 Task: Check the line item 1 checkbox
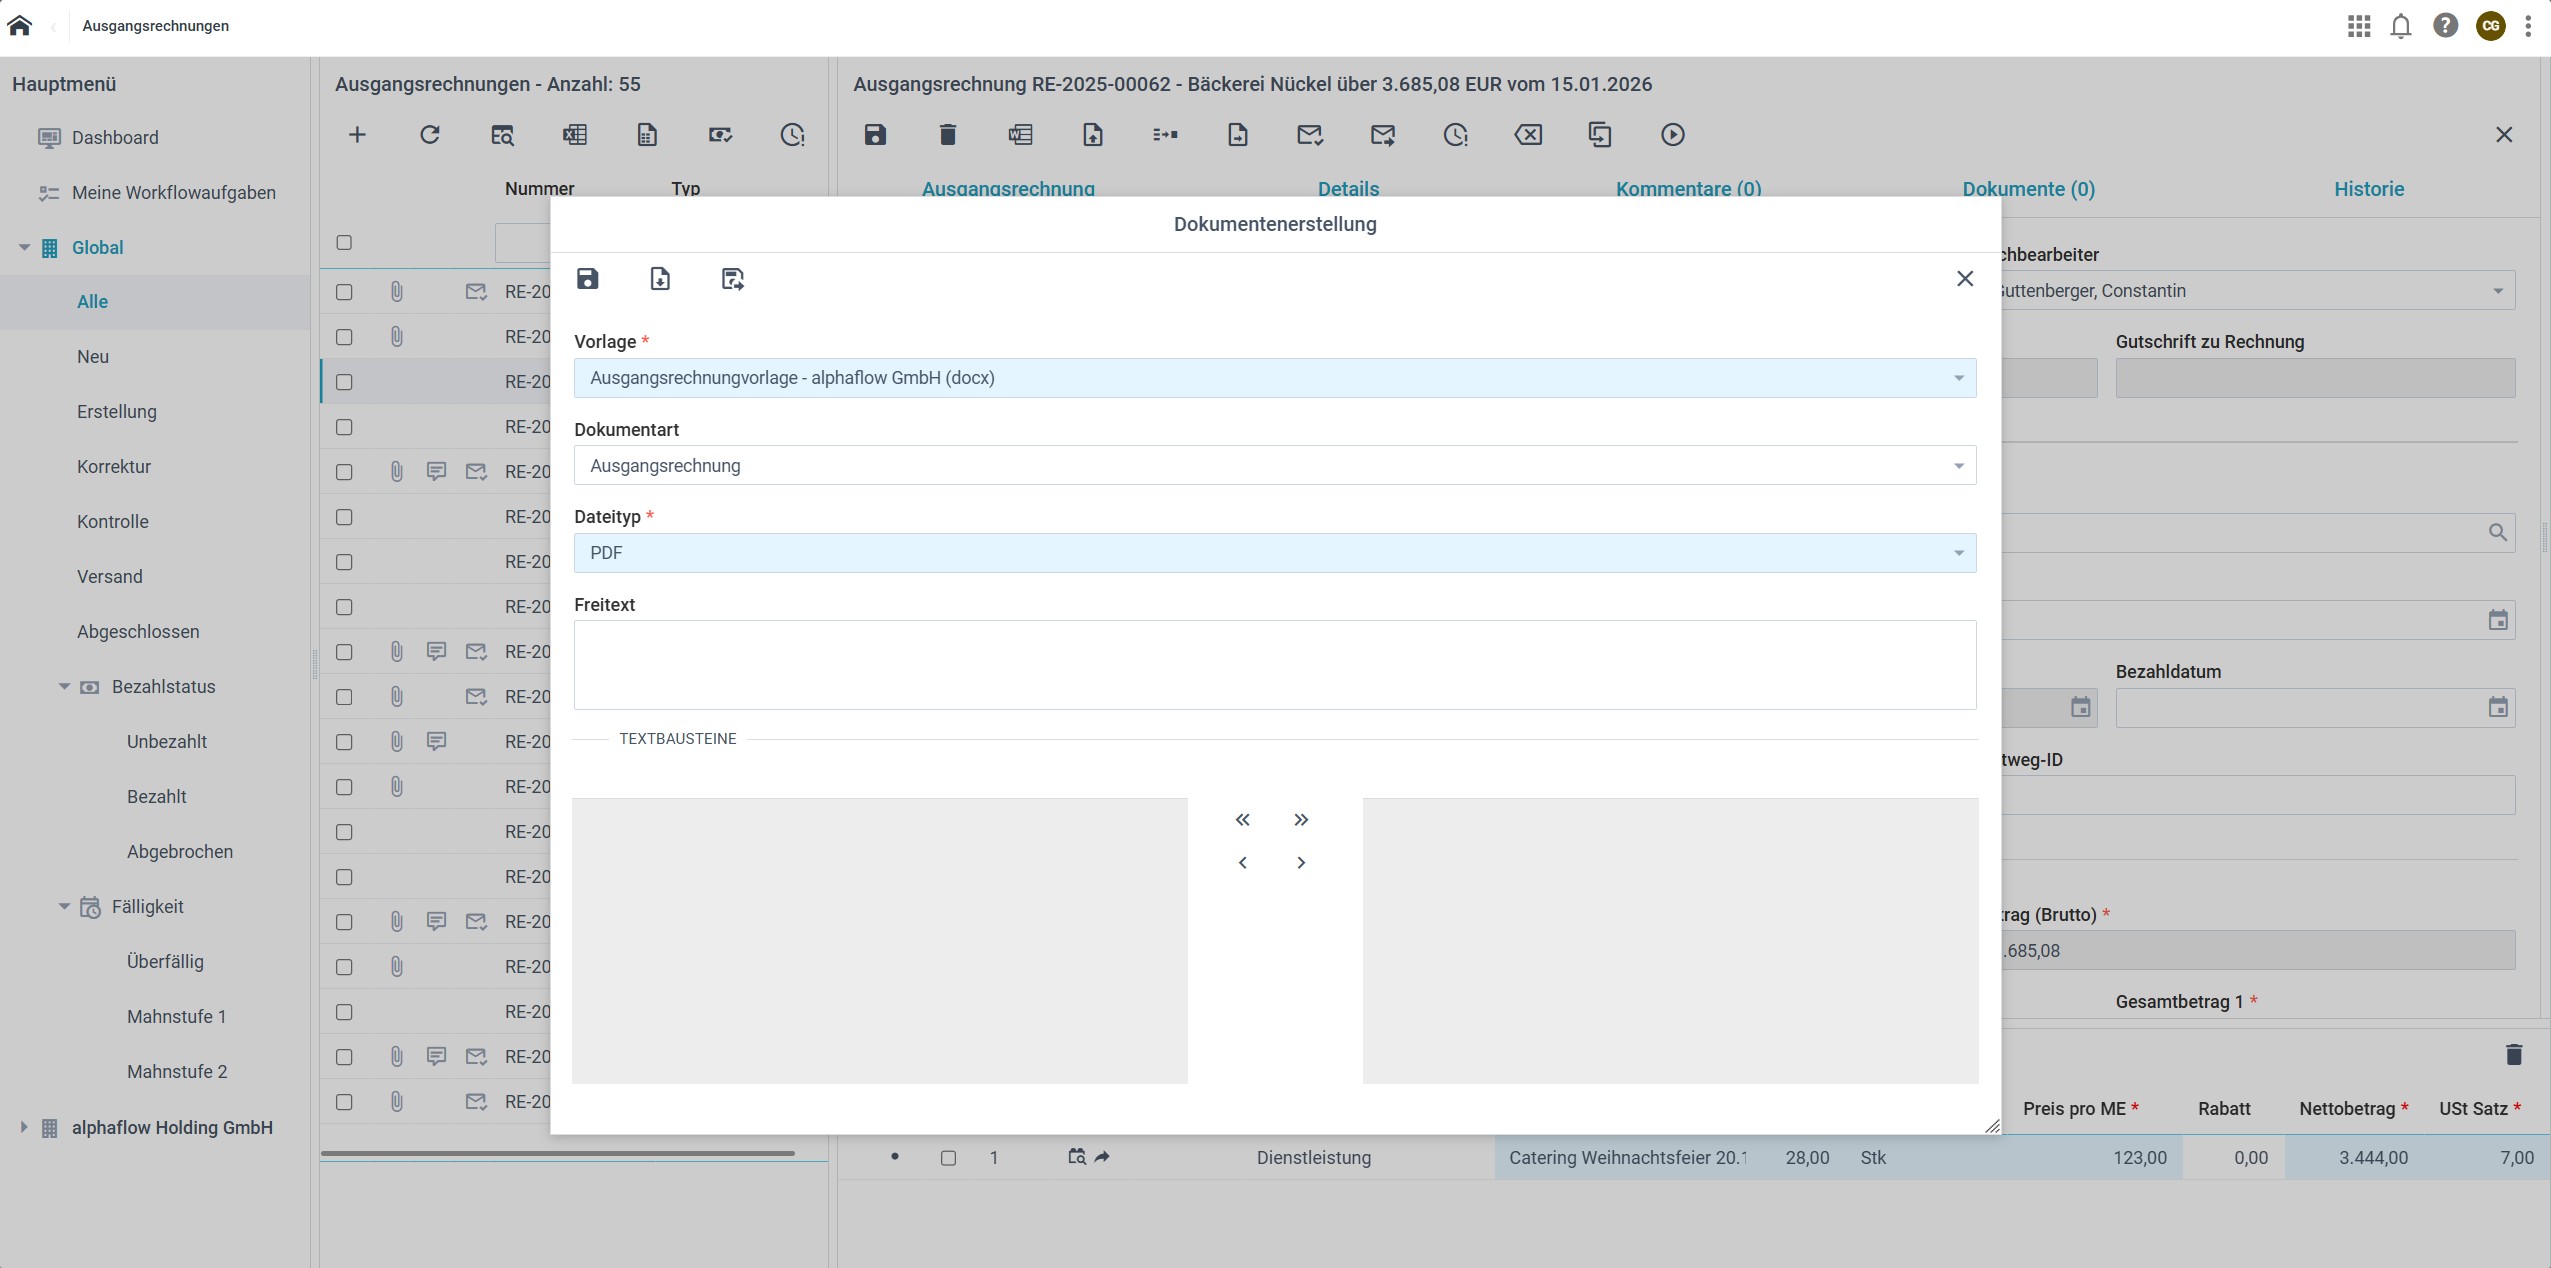pyautogui.click(x=948, y=1158)
